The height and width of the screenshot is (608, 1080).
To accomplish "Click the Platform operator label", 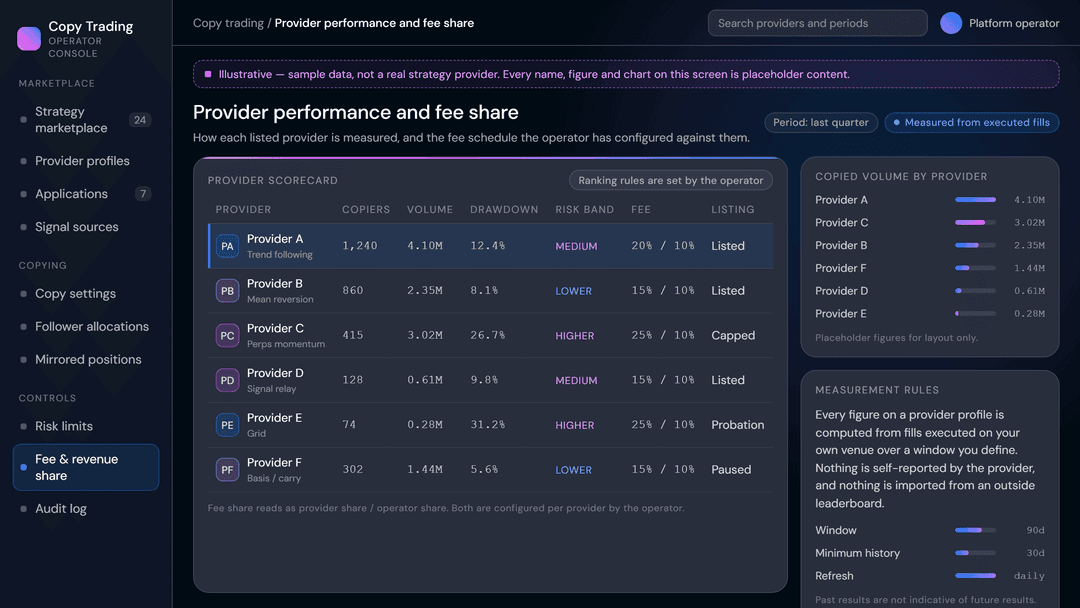I will coord(1014,23).
